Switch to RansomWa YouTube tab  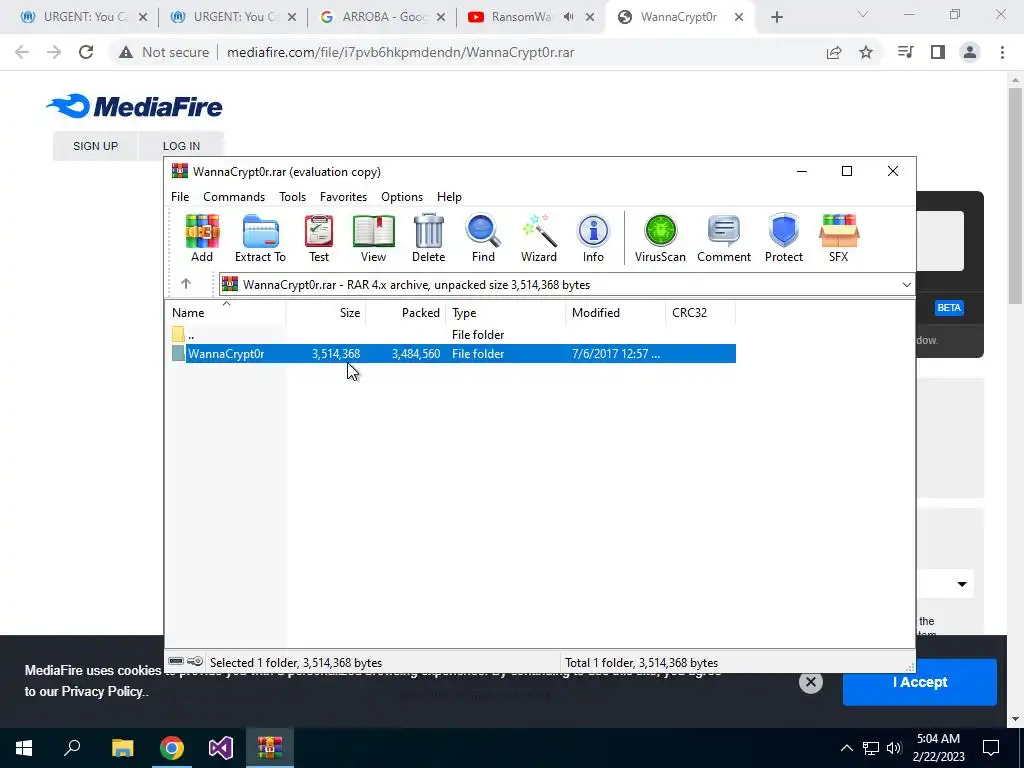[530, 17]
